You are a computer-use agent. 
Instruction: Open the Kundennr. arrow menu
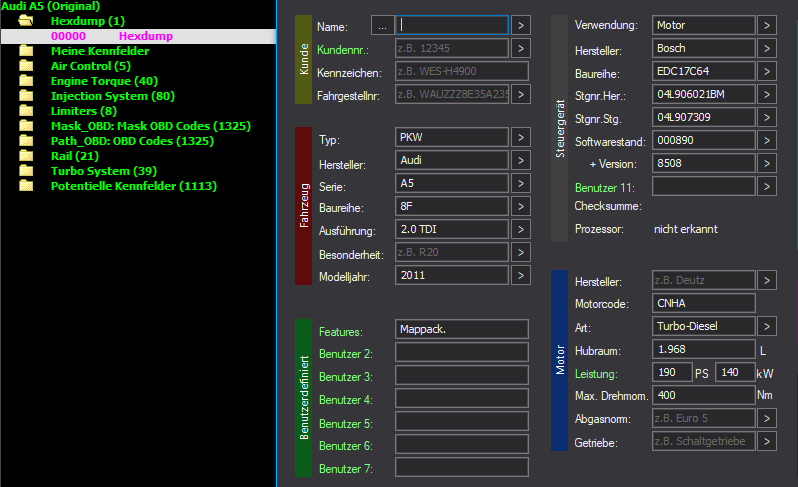521,48
